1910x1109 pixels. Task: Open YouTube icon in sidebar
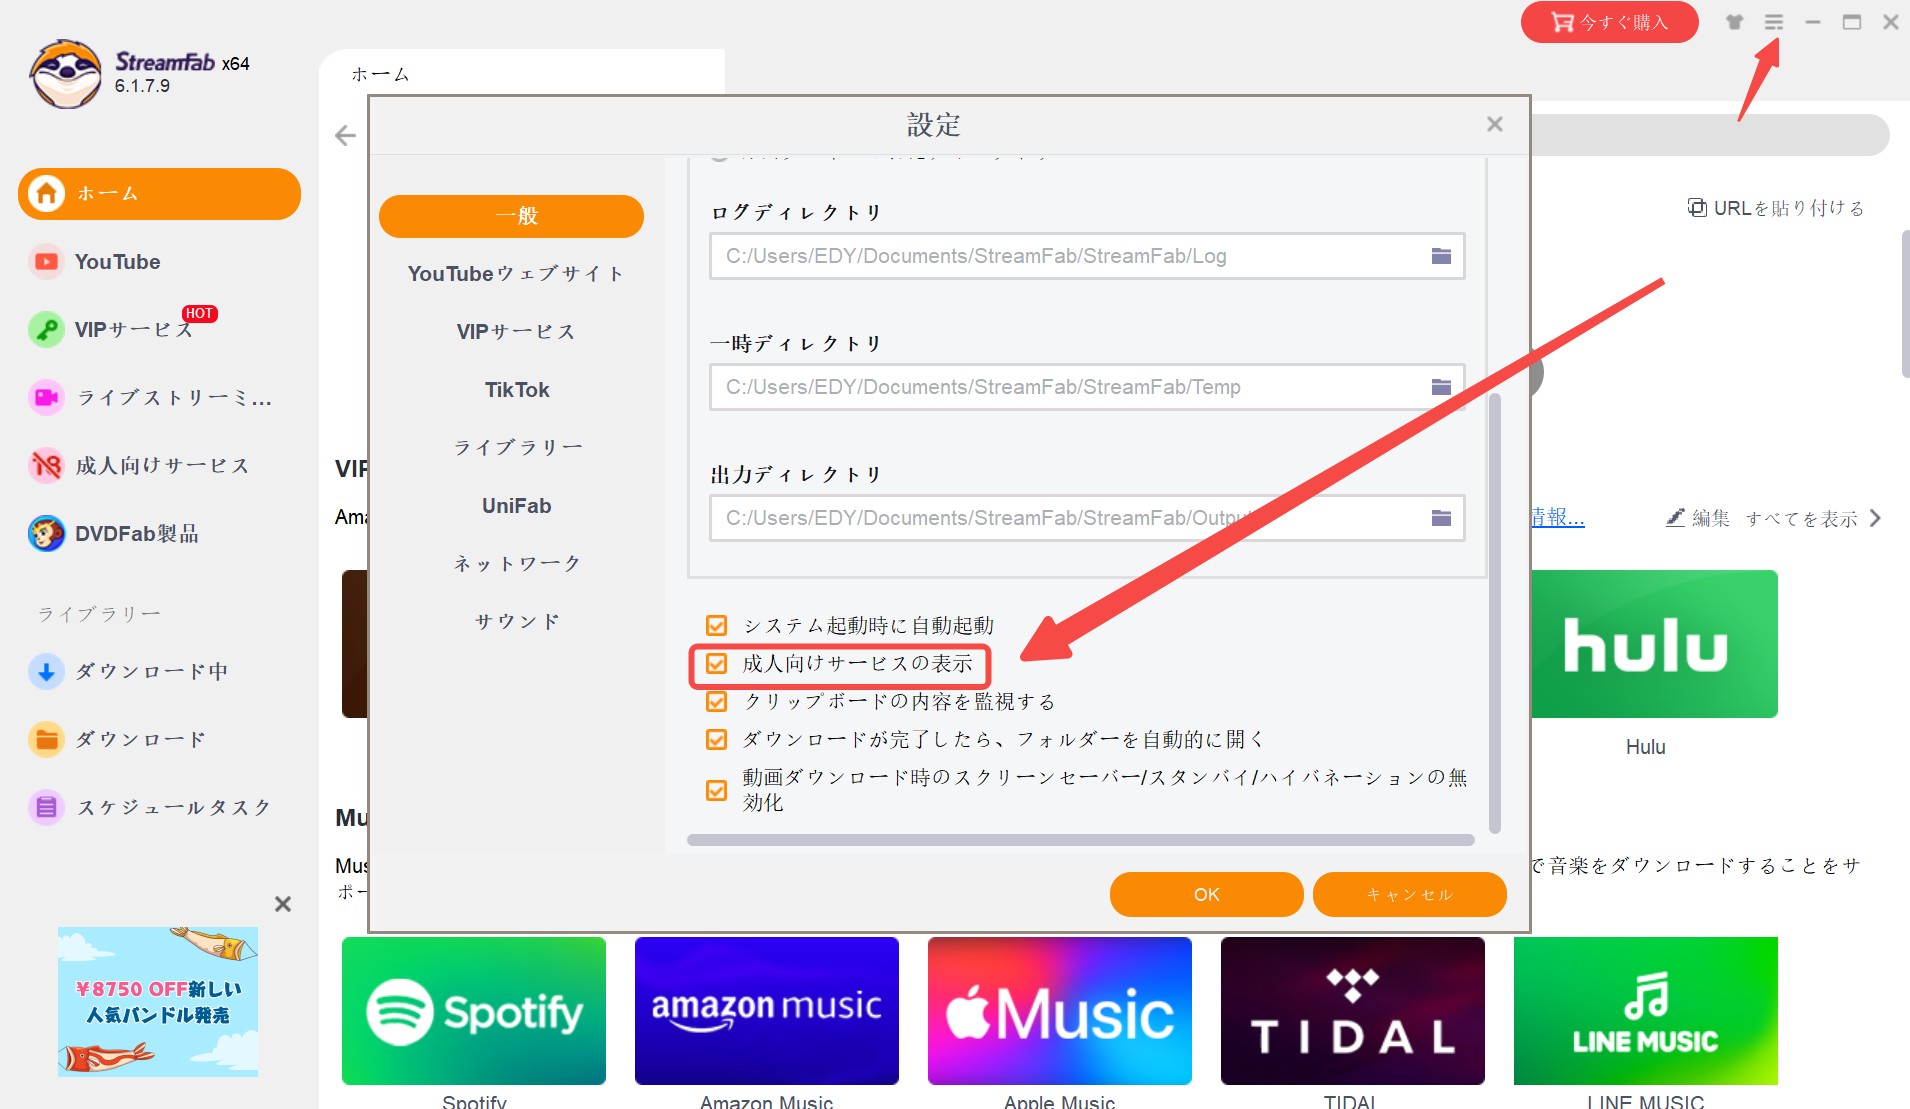point(46,262)
